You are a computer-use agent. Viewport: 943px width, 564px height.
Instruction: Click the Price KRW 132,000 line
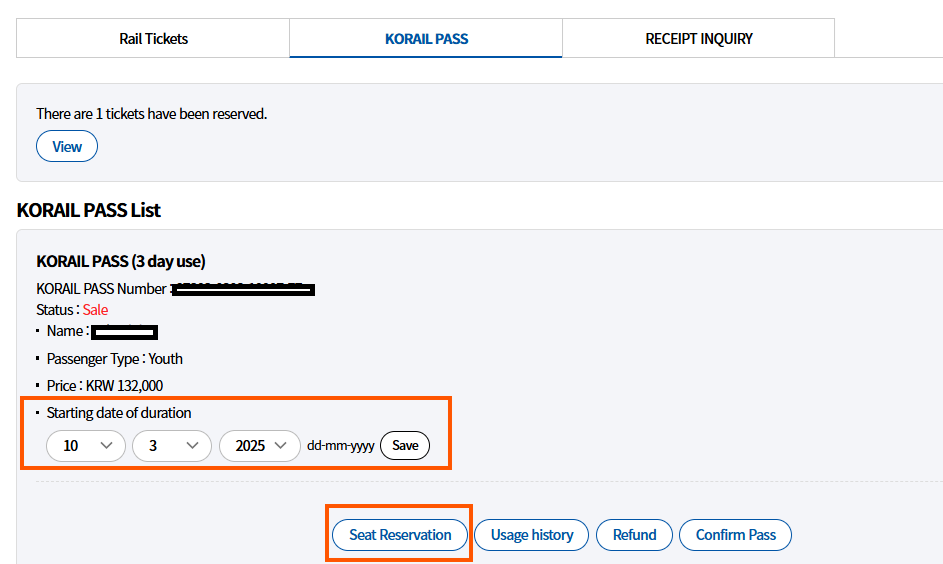105,386
